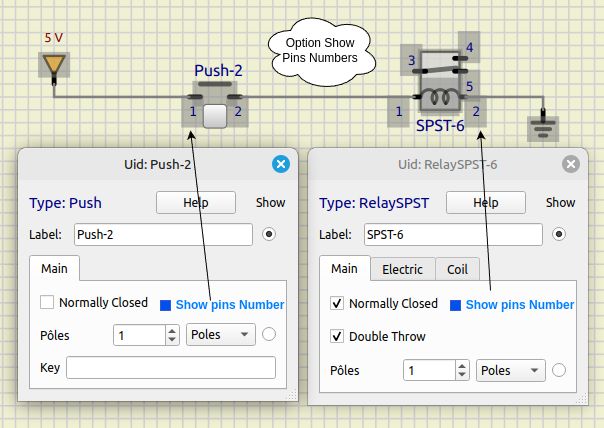Screen dimensions: 604x428
Task: Increase the relay Pôles spinner value
Action: point(461,365)
